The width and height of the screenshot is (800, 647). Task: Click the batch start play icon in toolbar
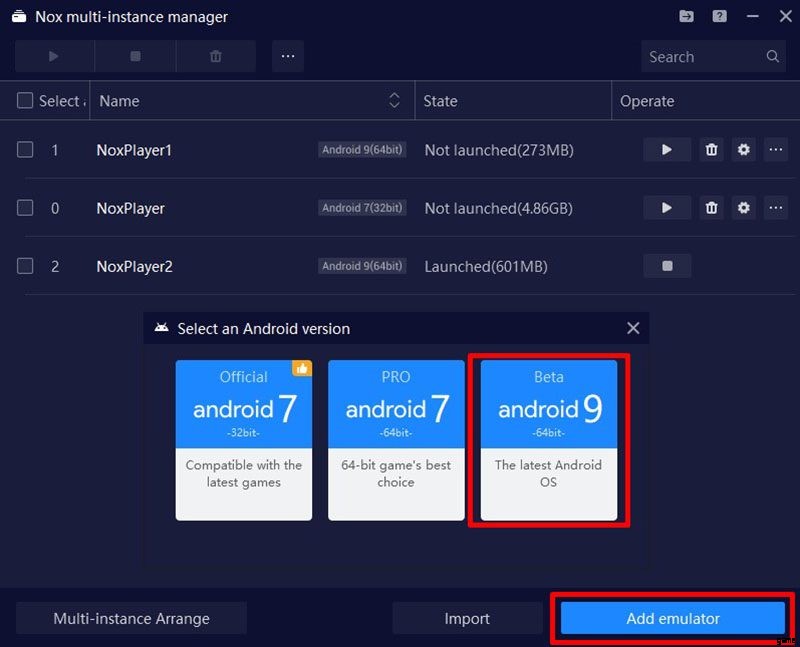54,56
